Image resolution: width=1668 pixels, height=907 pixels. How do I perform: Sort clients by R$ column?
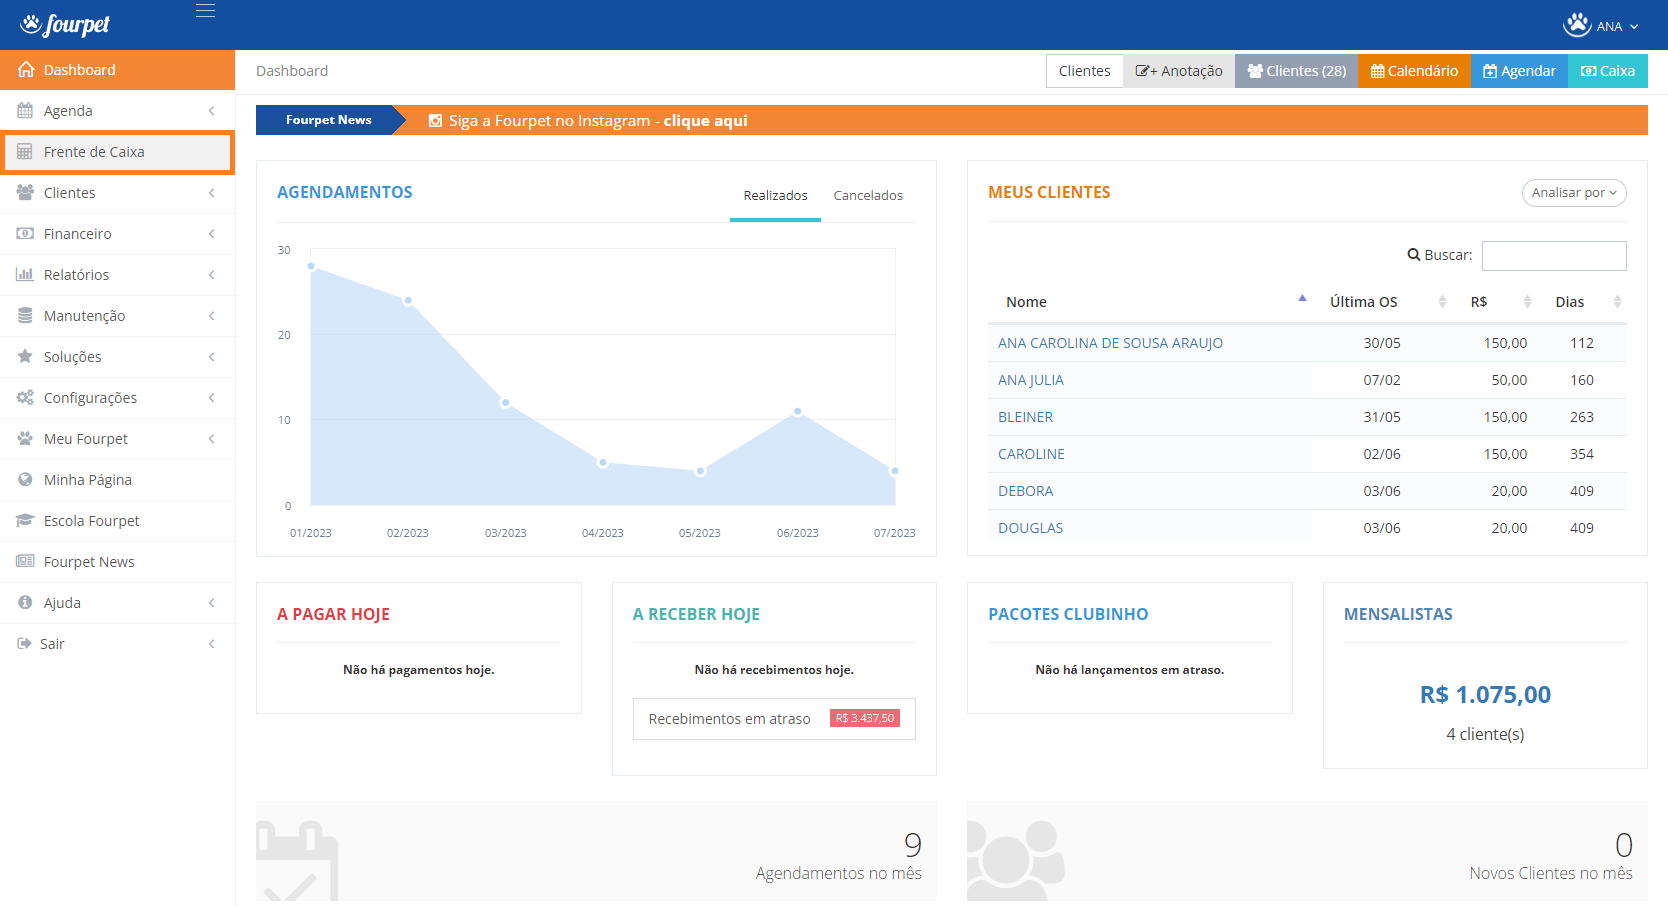point(1495,302)
